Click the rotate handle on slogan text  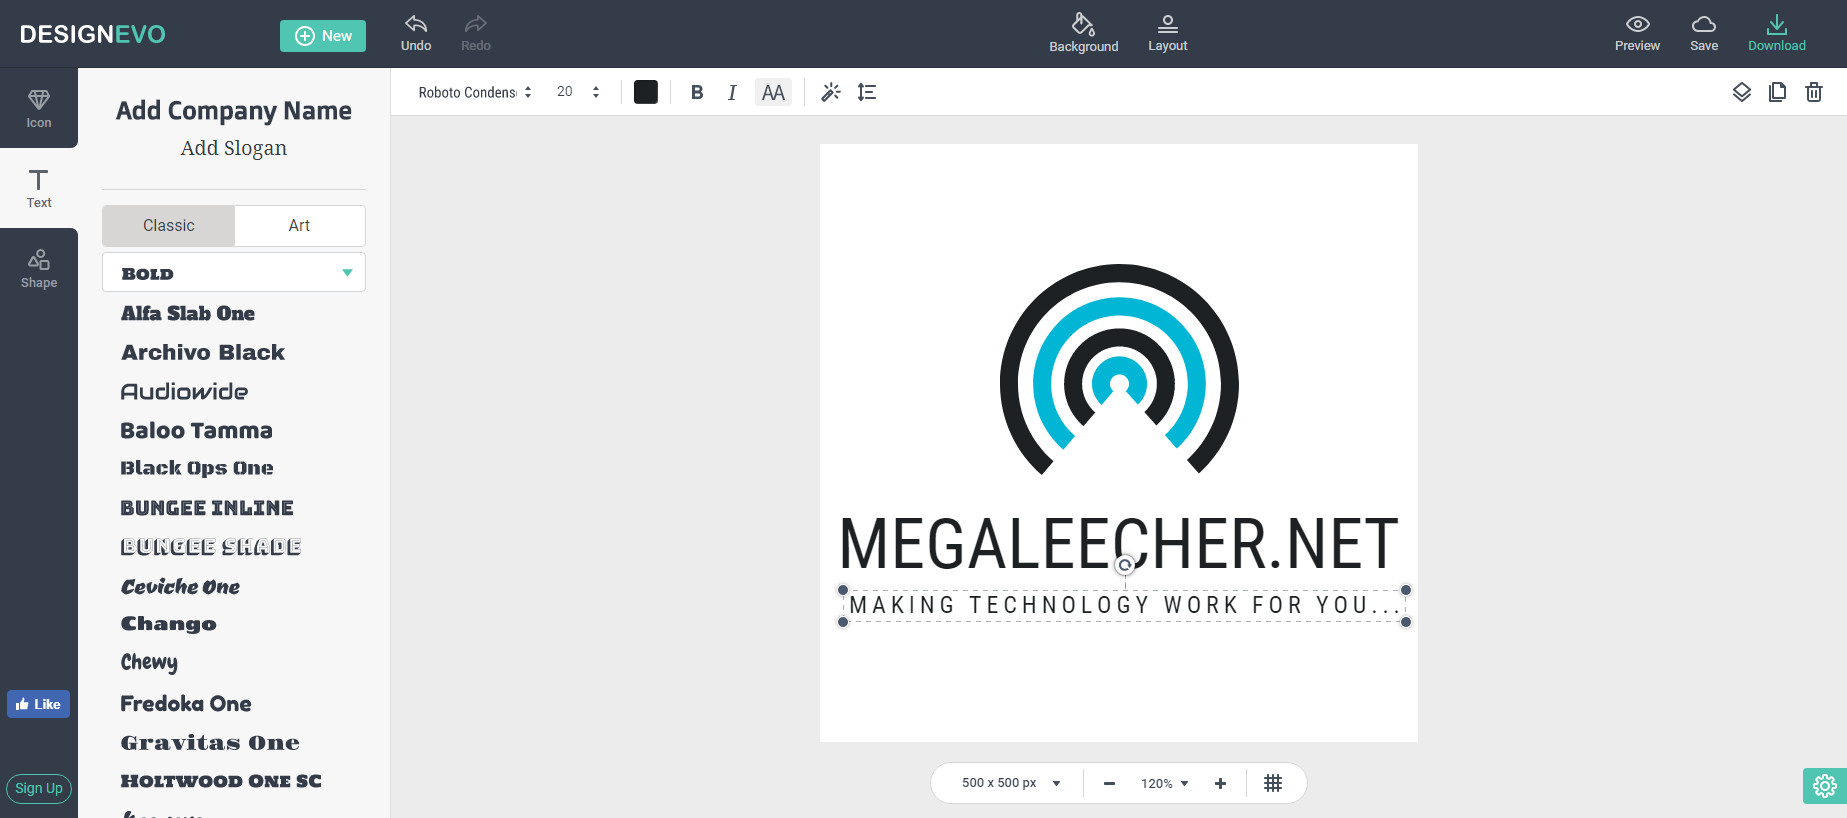(1125, 565)
